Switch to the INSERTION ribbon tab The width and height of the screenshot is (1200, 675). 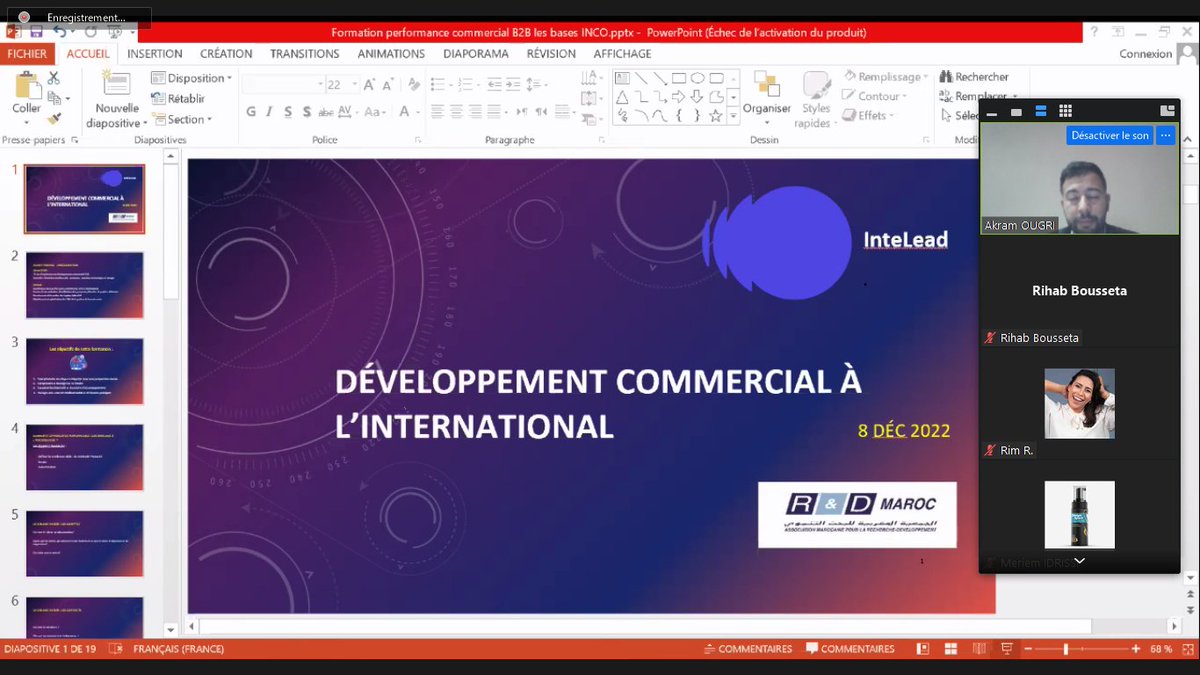[x=155, y=53]
